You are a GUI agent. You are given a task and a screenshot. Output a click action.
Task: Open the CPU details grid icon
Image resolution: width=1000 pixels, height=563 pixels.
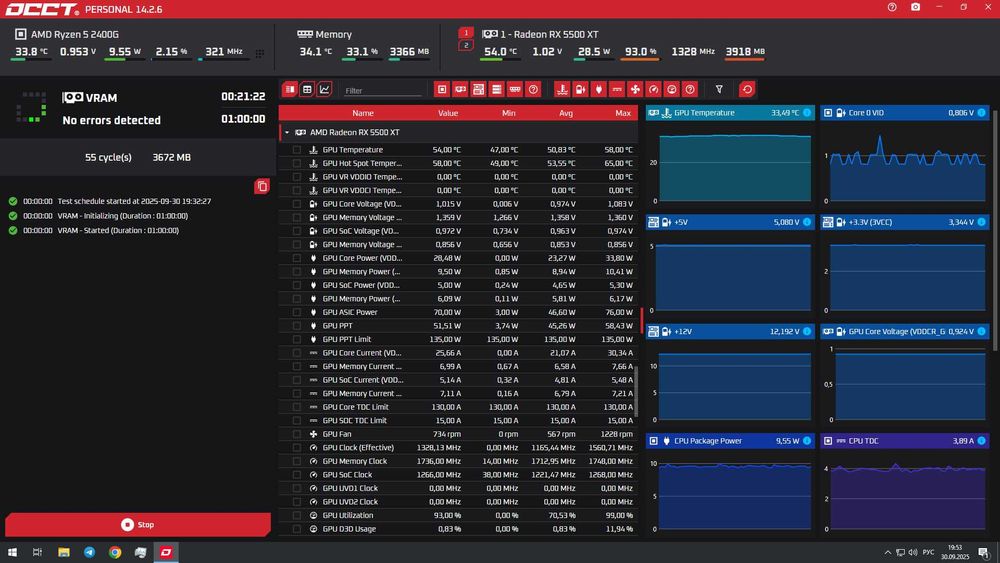coord(260,54)
